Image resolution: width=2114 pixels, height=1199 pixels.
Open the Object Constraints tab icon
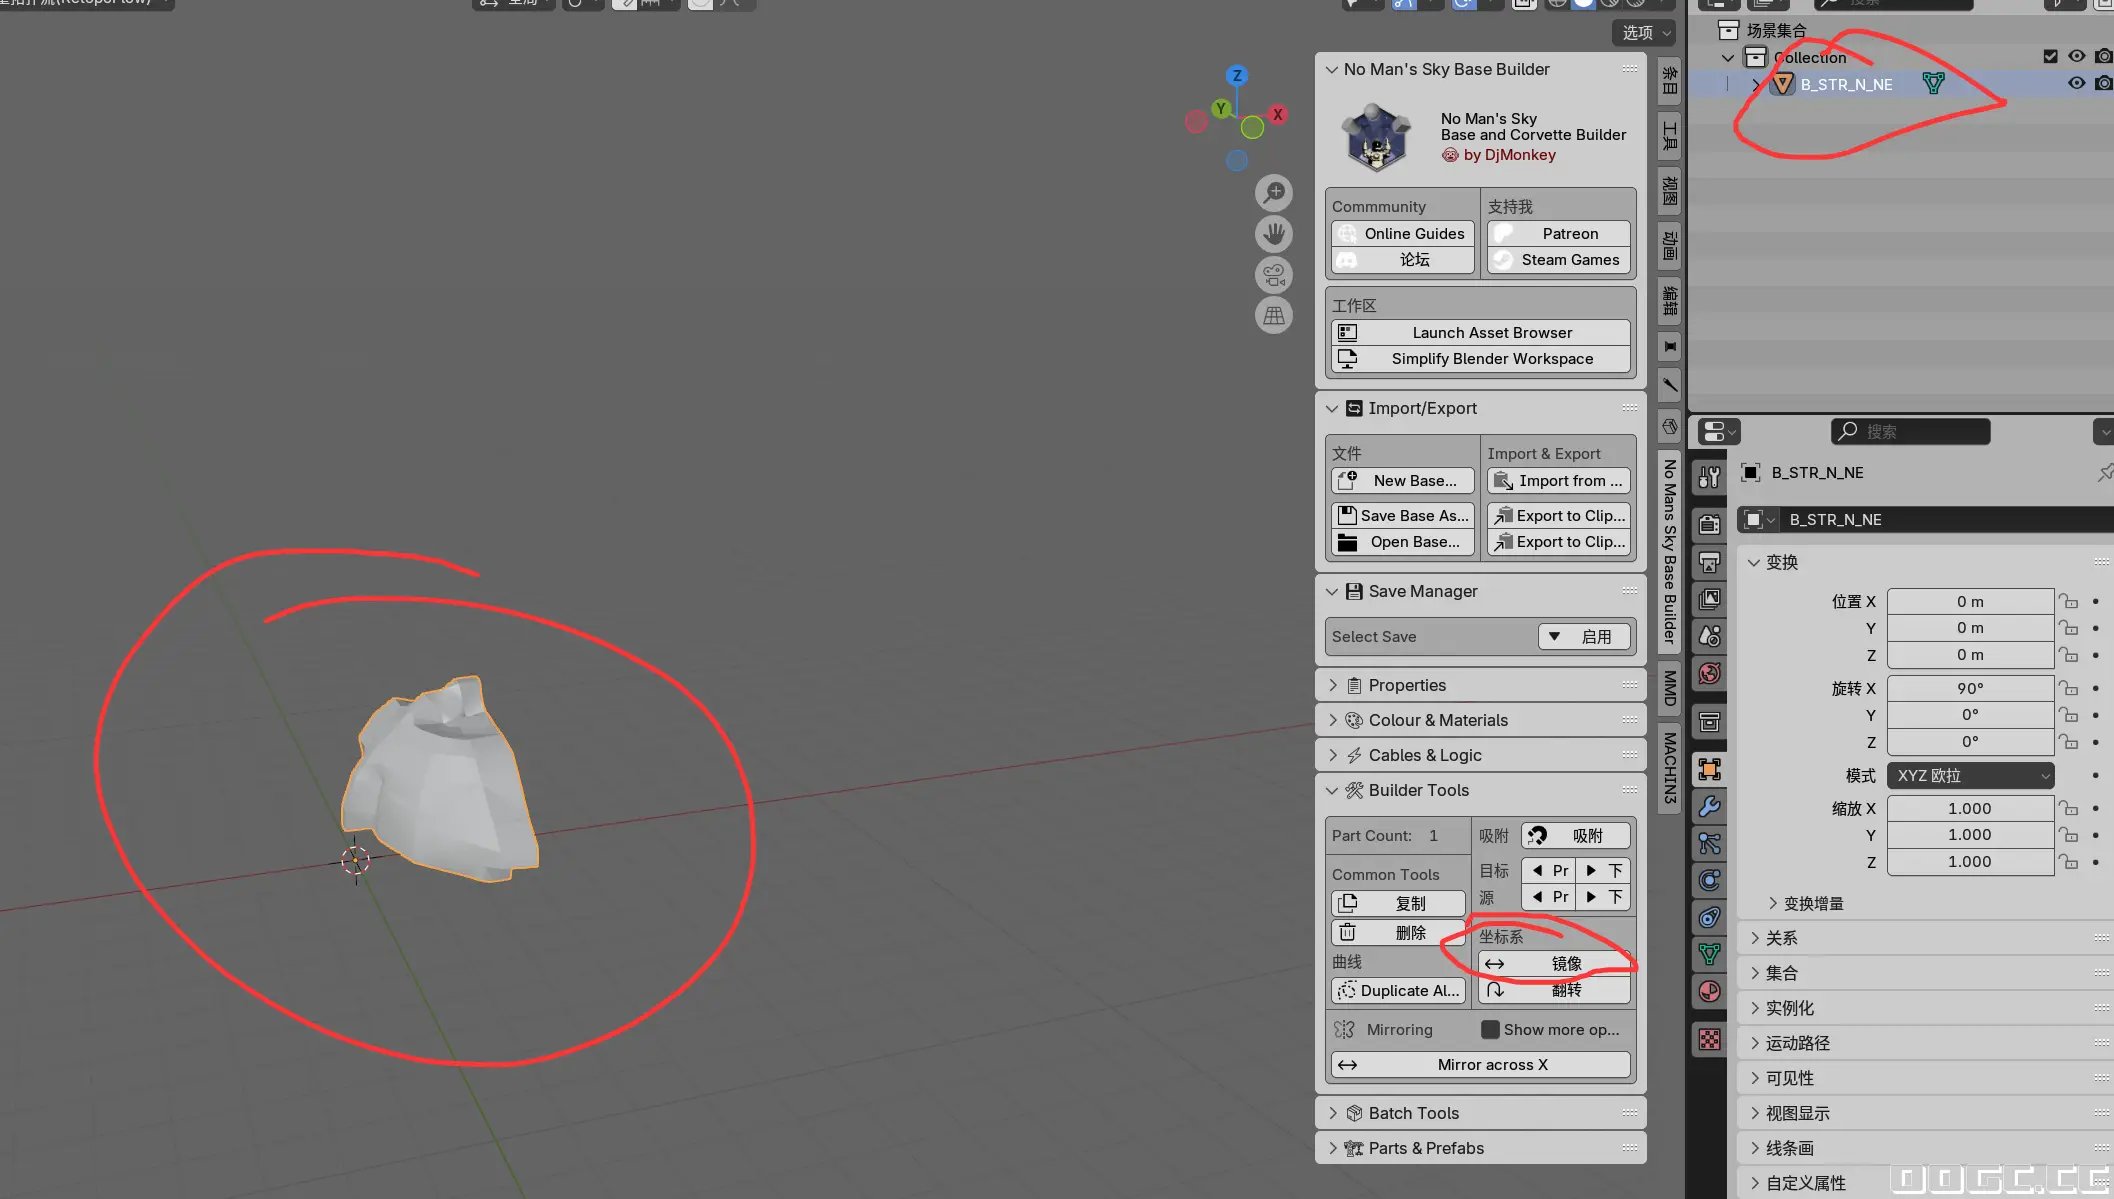point(1710,917)
